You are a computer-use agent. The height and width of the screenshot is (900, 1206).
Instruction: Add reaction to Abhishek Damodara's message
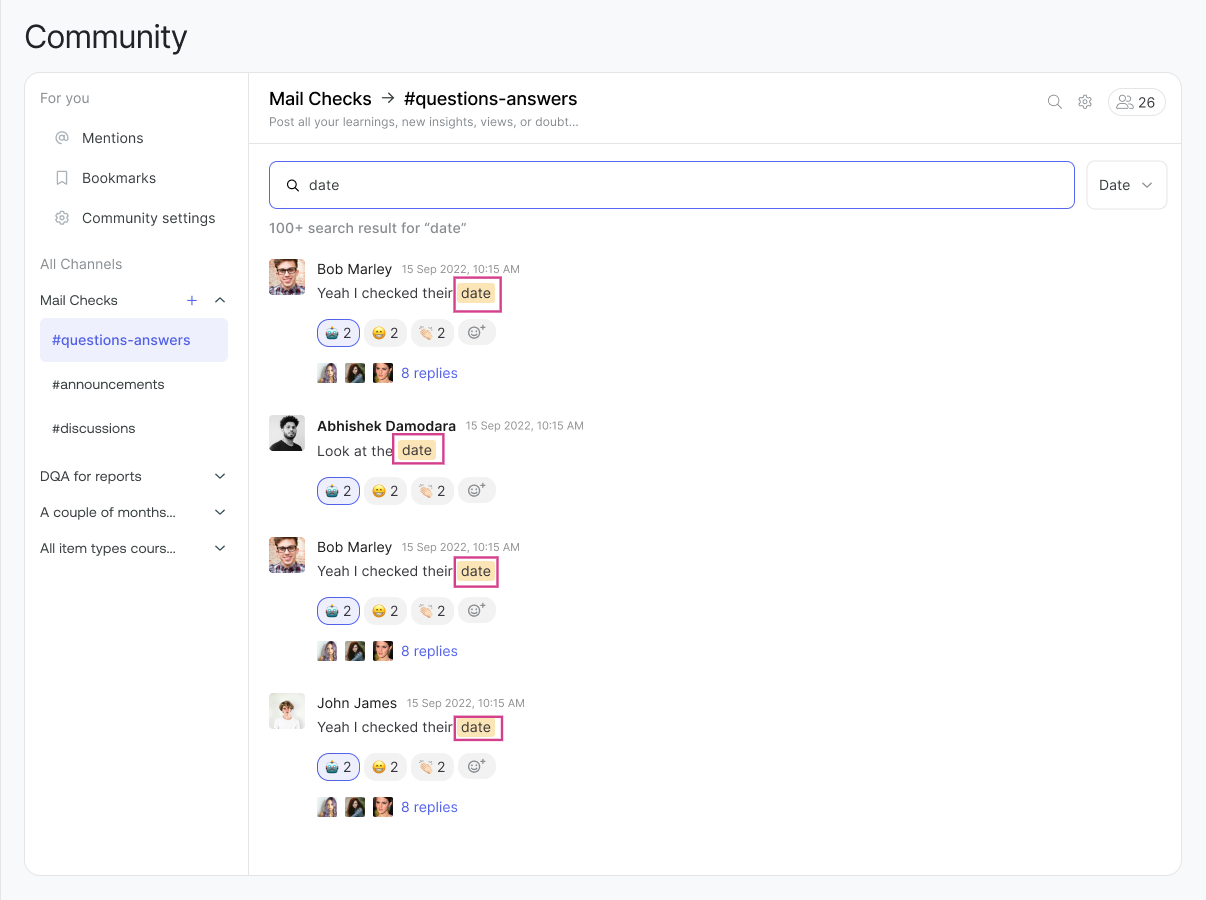477,490
